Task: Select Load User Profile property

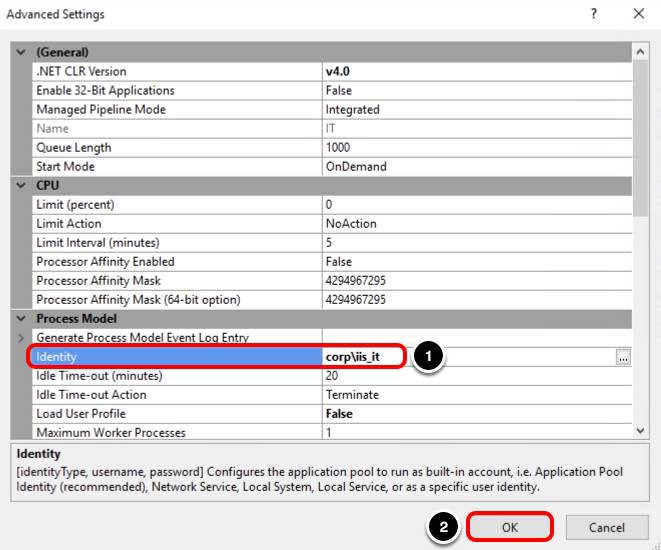Action: click(x=177, y=414)
